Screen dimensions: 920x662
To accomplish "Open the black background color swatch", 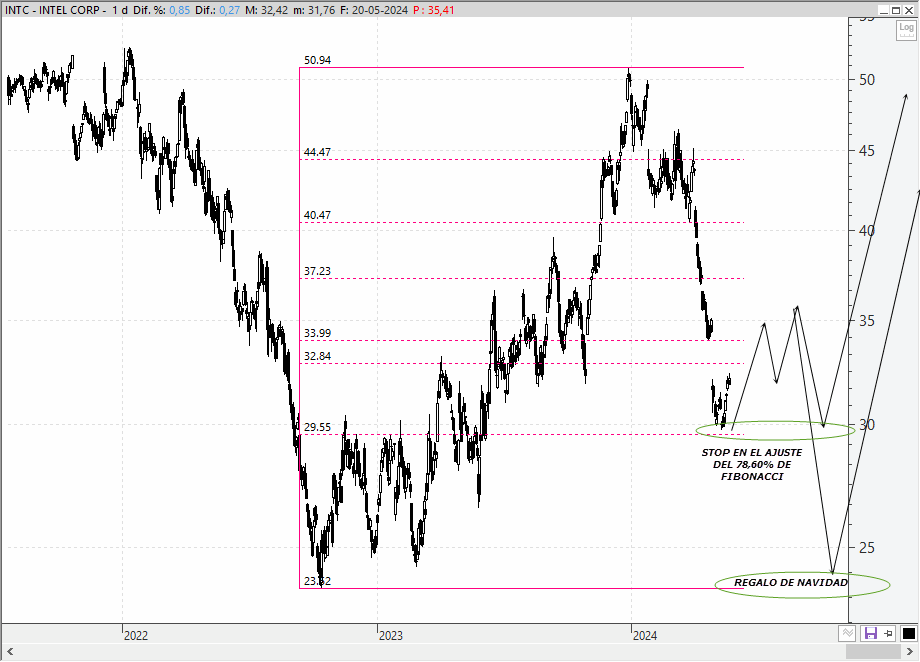I will [908, 633].
